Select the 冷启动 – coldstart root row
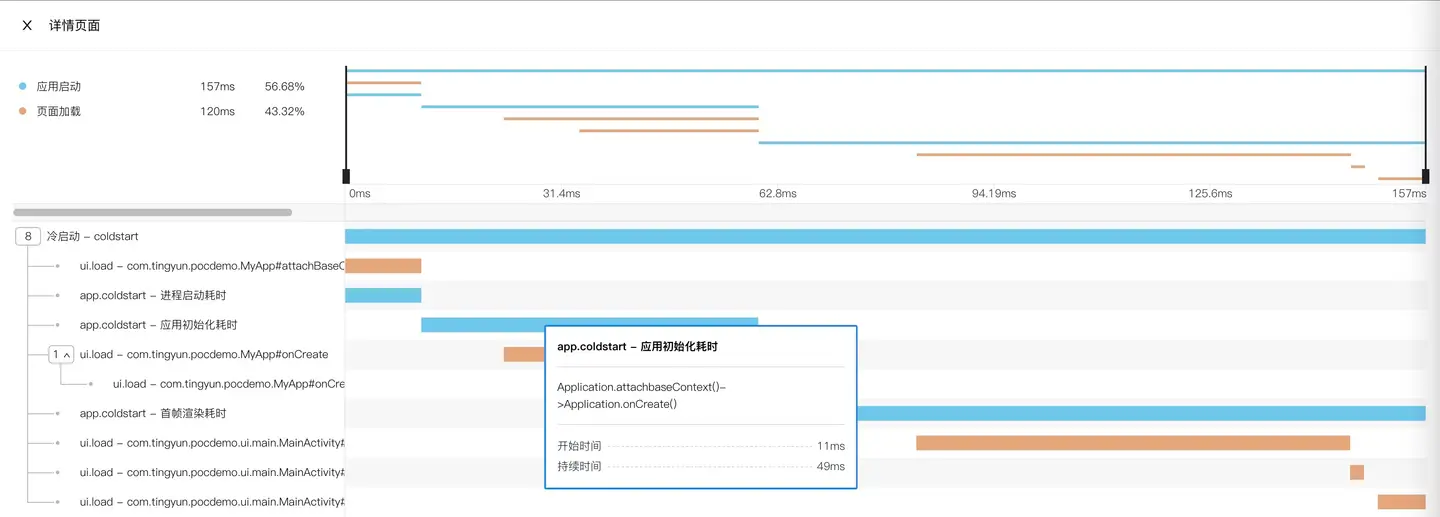The width and height of the screenshot is (1440, 517). coord(92,237)
